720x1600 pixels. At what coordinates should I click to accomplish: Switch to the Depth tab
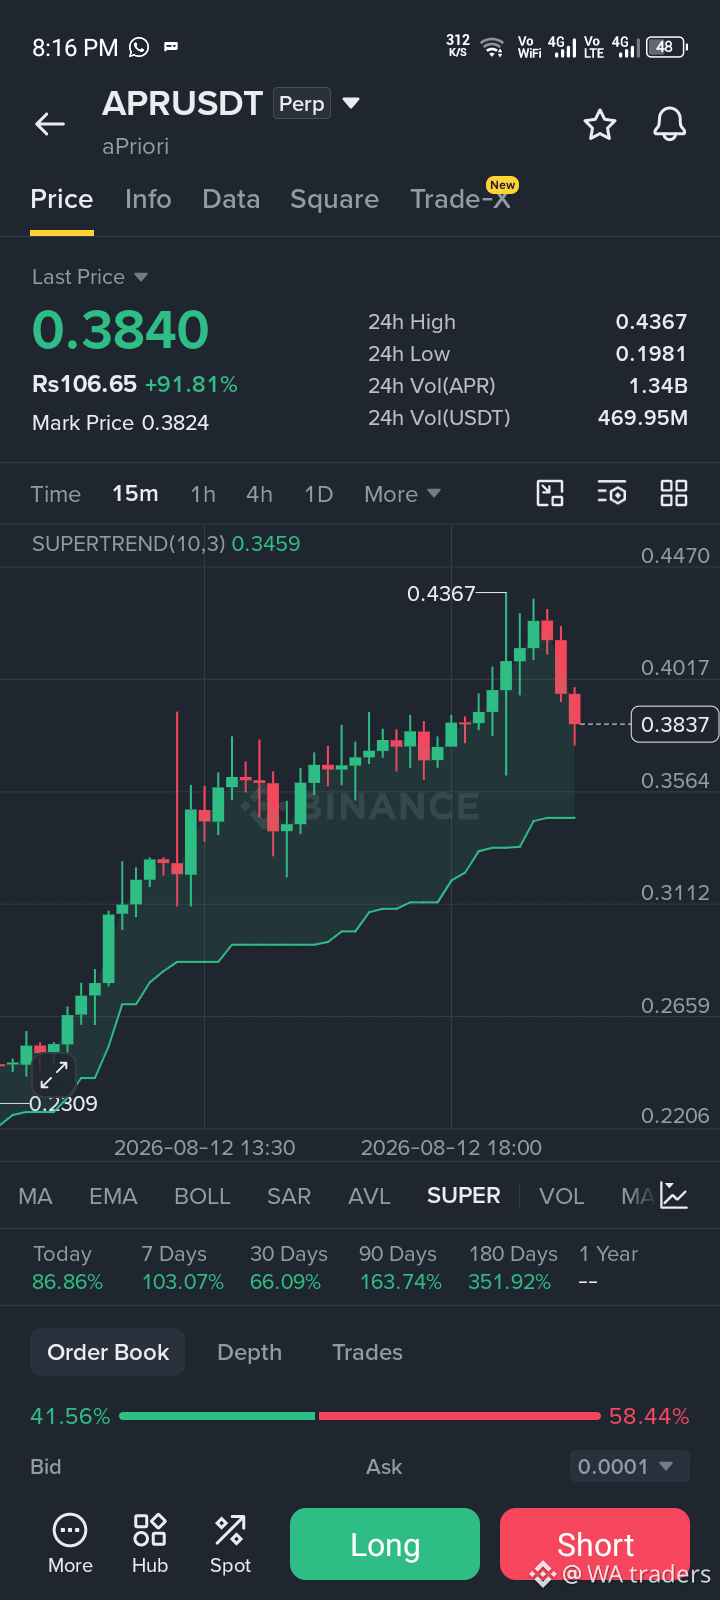249,1352
